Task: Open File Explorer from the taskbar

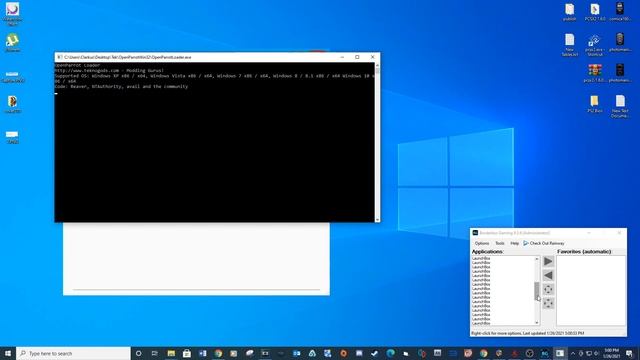Action: [171, 353]
